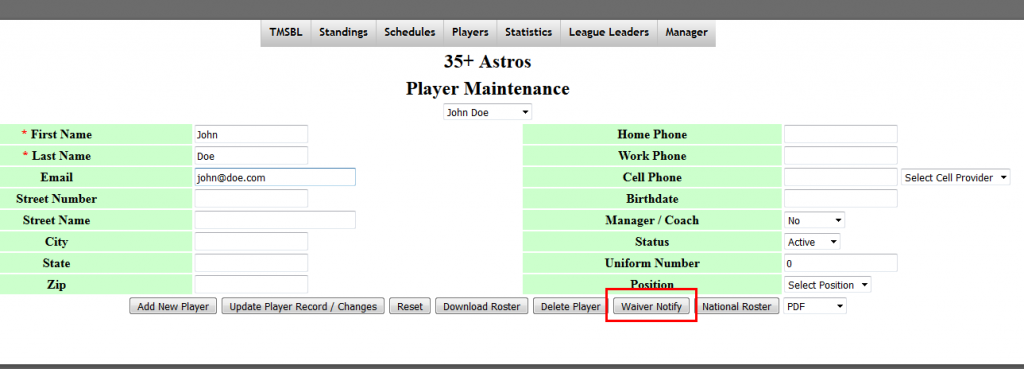This screenshot has width=1024, height=369.
Task: Open the Select Cell Provider dropdown
Action: click(x=955, y=178)
